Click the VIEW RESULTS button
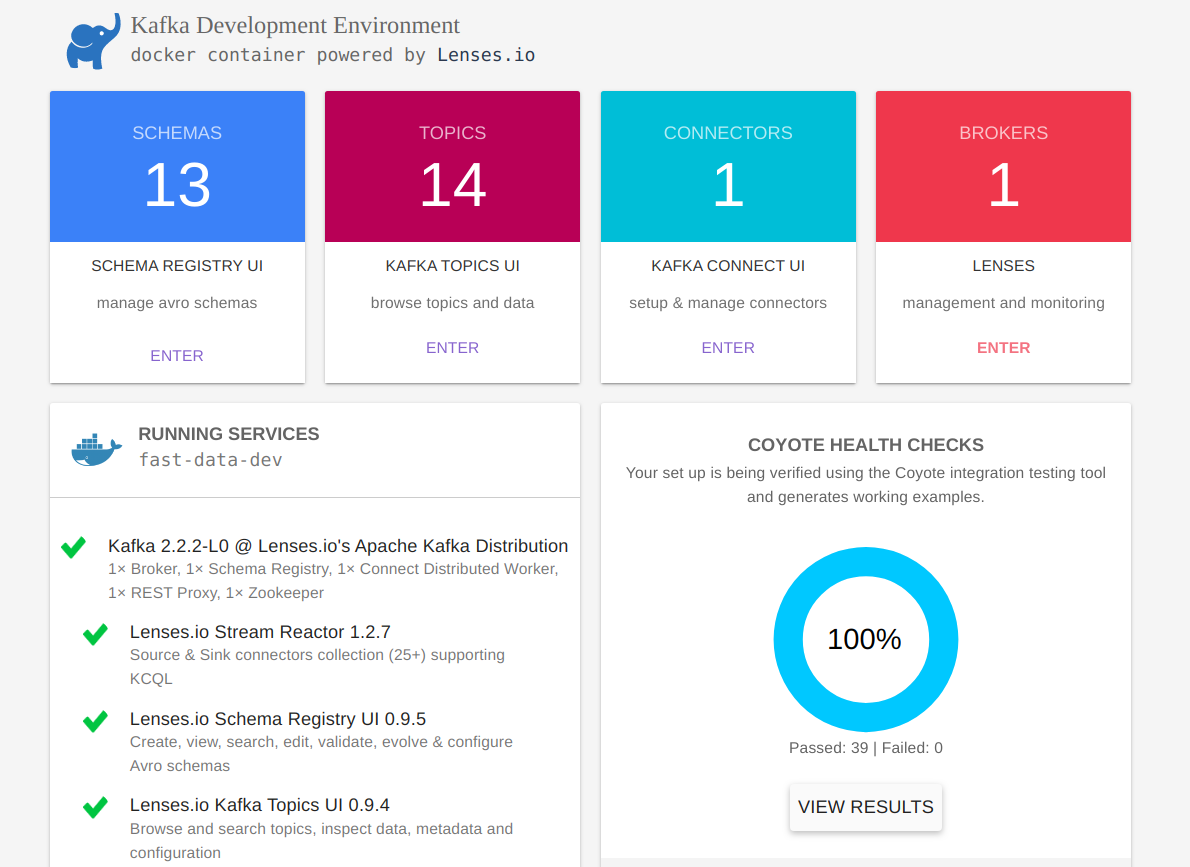 (x=865, y=807)
